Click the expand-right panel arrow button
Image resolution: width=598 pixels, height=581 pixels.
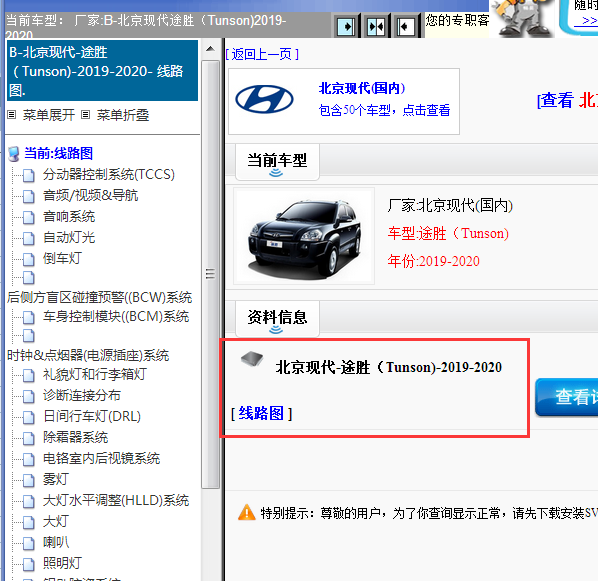[346, 27]
